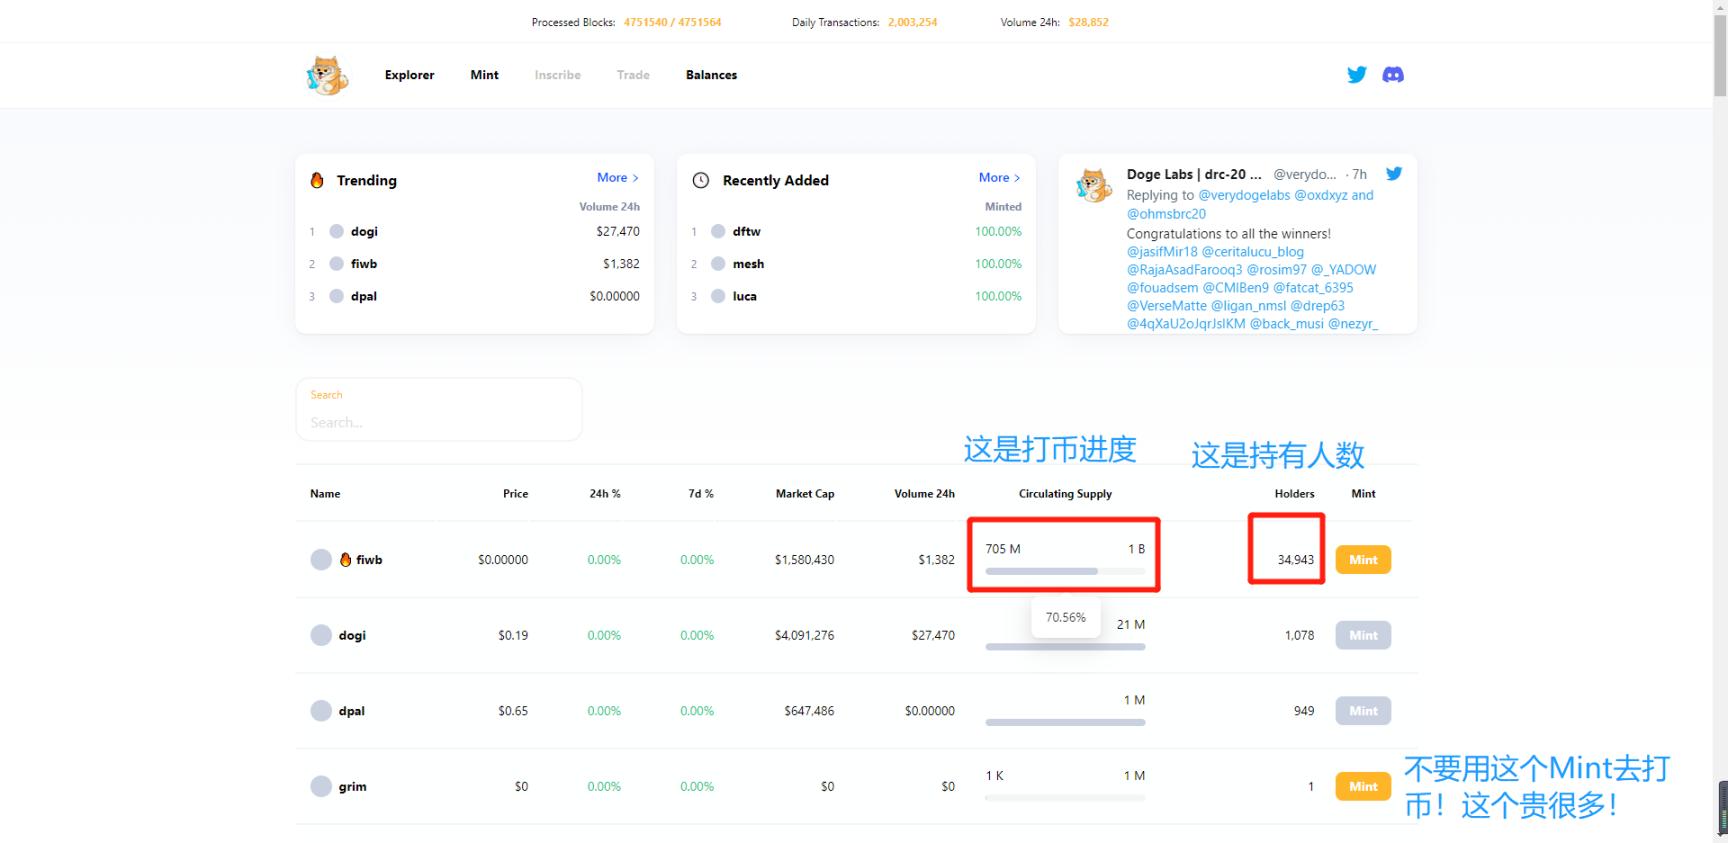1728x843 pixels.
Task: Click the dpal circulating supply progress bar
Action: coord(1065,722)
